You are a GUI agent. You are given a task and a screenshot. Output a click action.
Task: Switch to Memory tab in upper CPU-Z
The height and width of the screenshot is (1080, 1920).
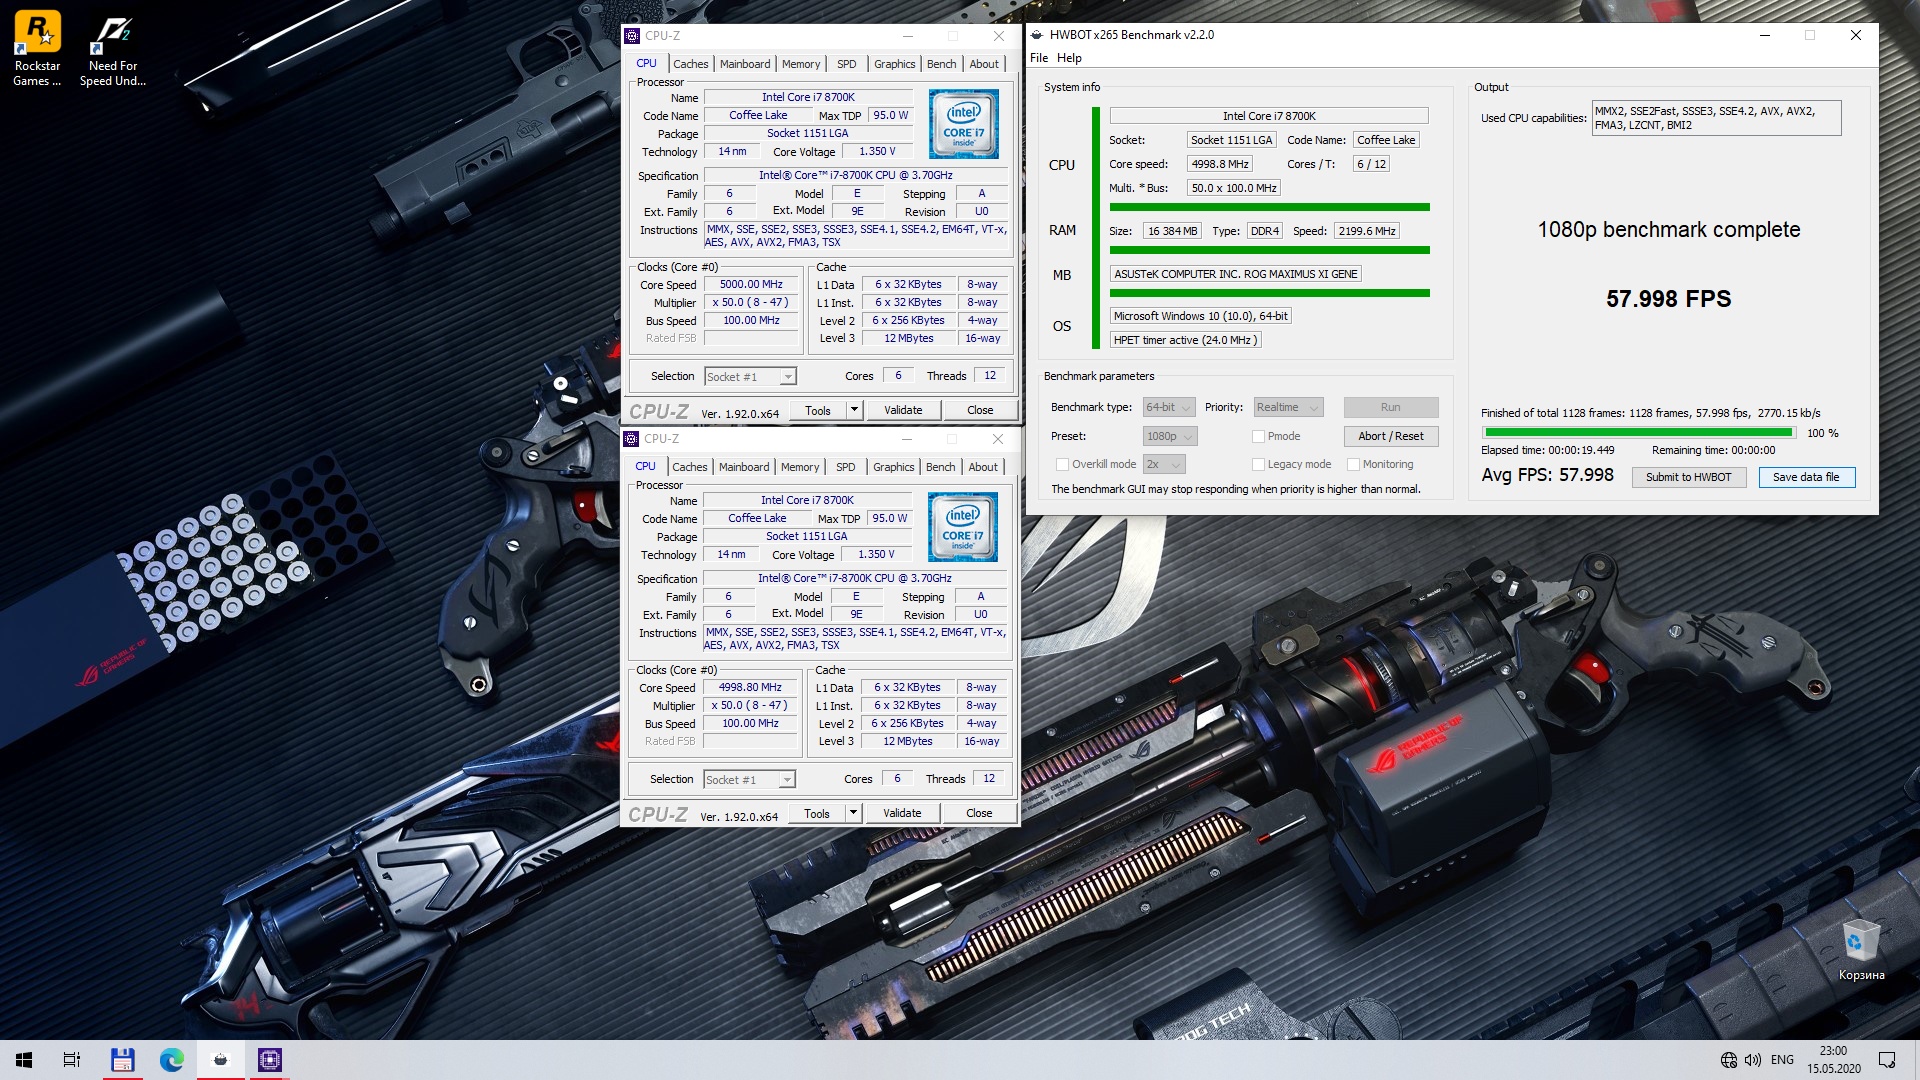[801, 64]
